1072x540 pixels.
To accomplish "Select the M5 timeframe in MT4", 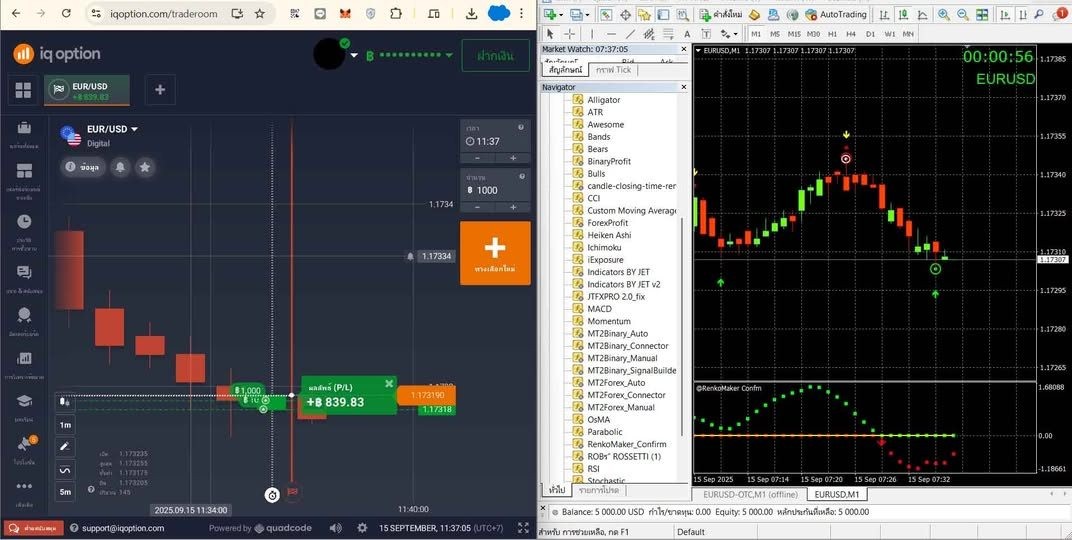I will 775,33.
